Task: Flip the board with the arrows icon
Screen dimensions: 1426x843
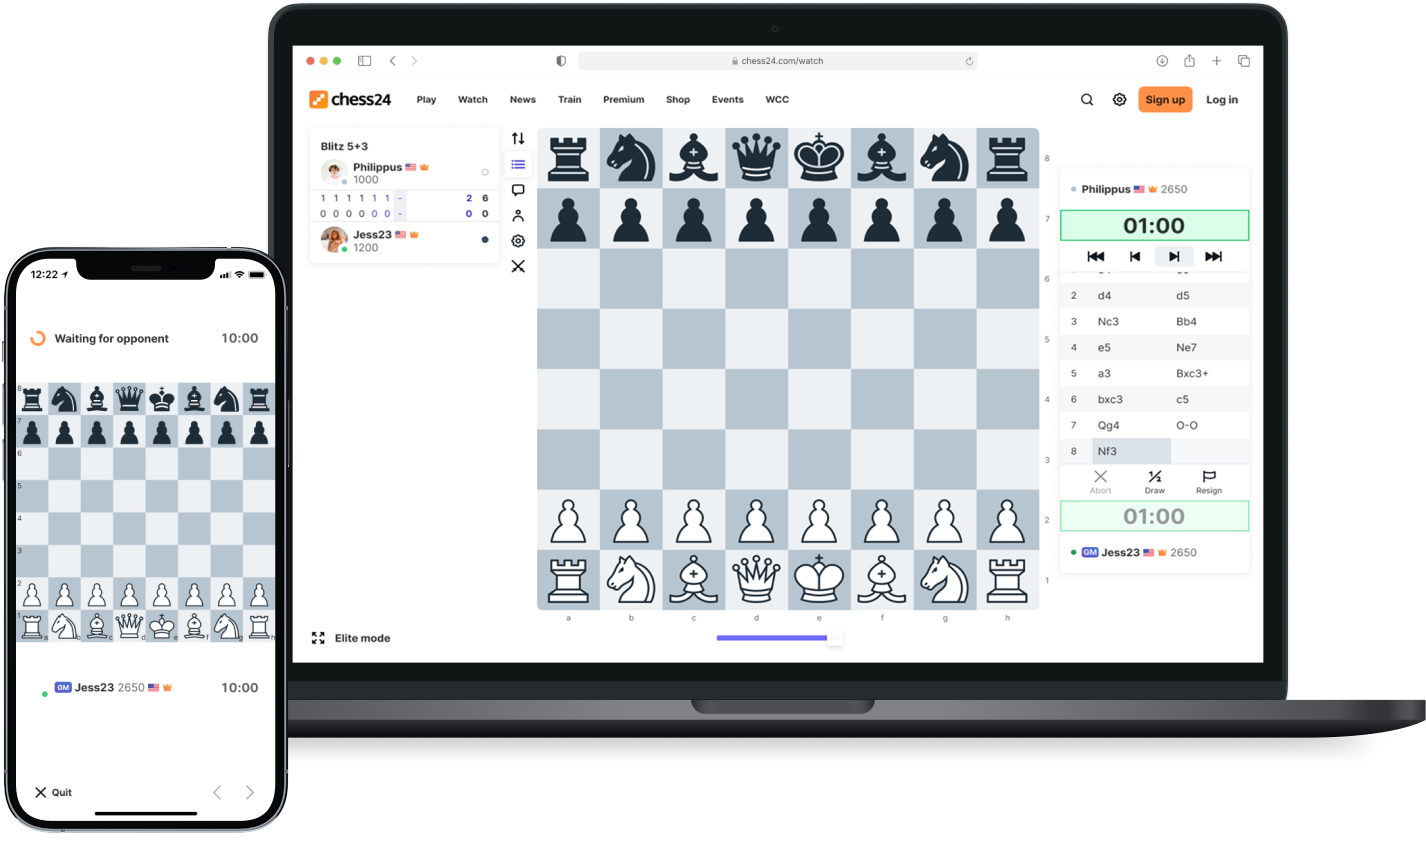Action: (518, 139)
